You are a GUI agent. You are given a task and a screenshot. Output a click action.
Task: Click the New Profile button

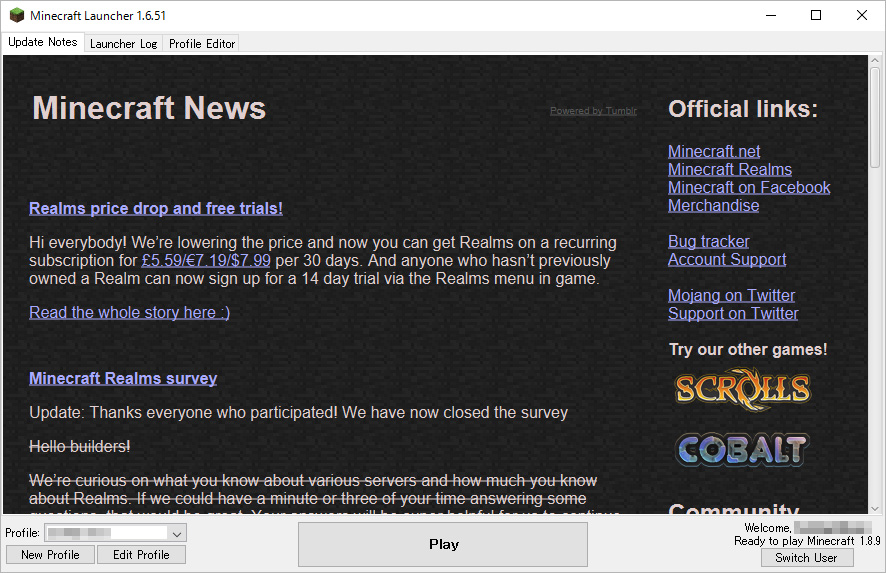(x=50, y=555)
